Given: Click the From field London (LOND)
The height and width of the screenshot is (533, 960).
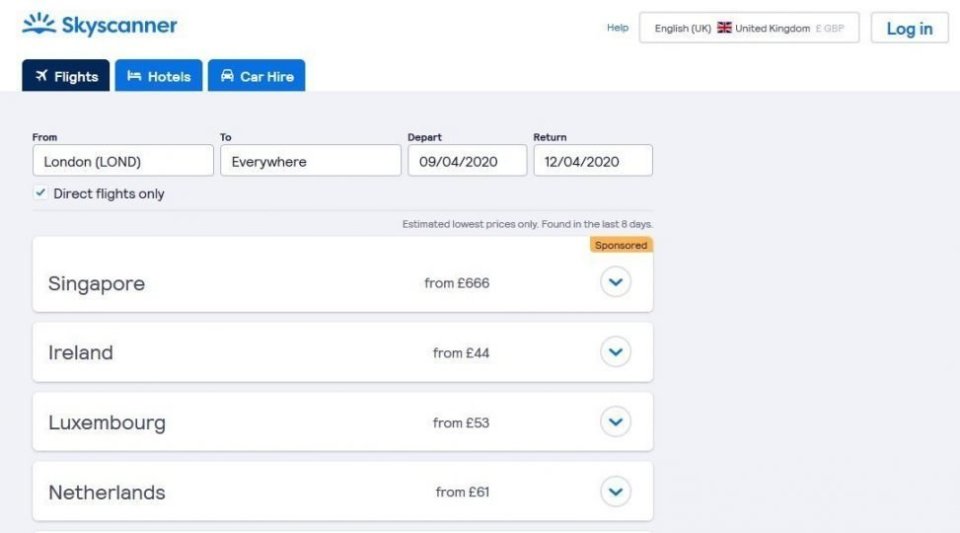Looking at the screenshot, I should (x=123, y=161).
